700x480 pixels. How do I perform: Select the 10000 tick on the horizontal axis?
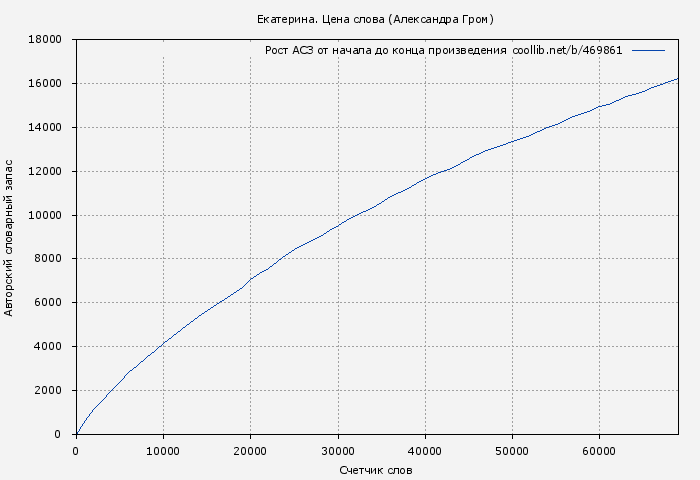click(163, 451)
